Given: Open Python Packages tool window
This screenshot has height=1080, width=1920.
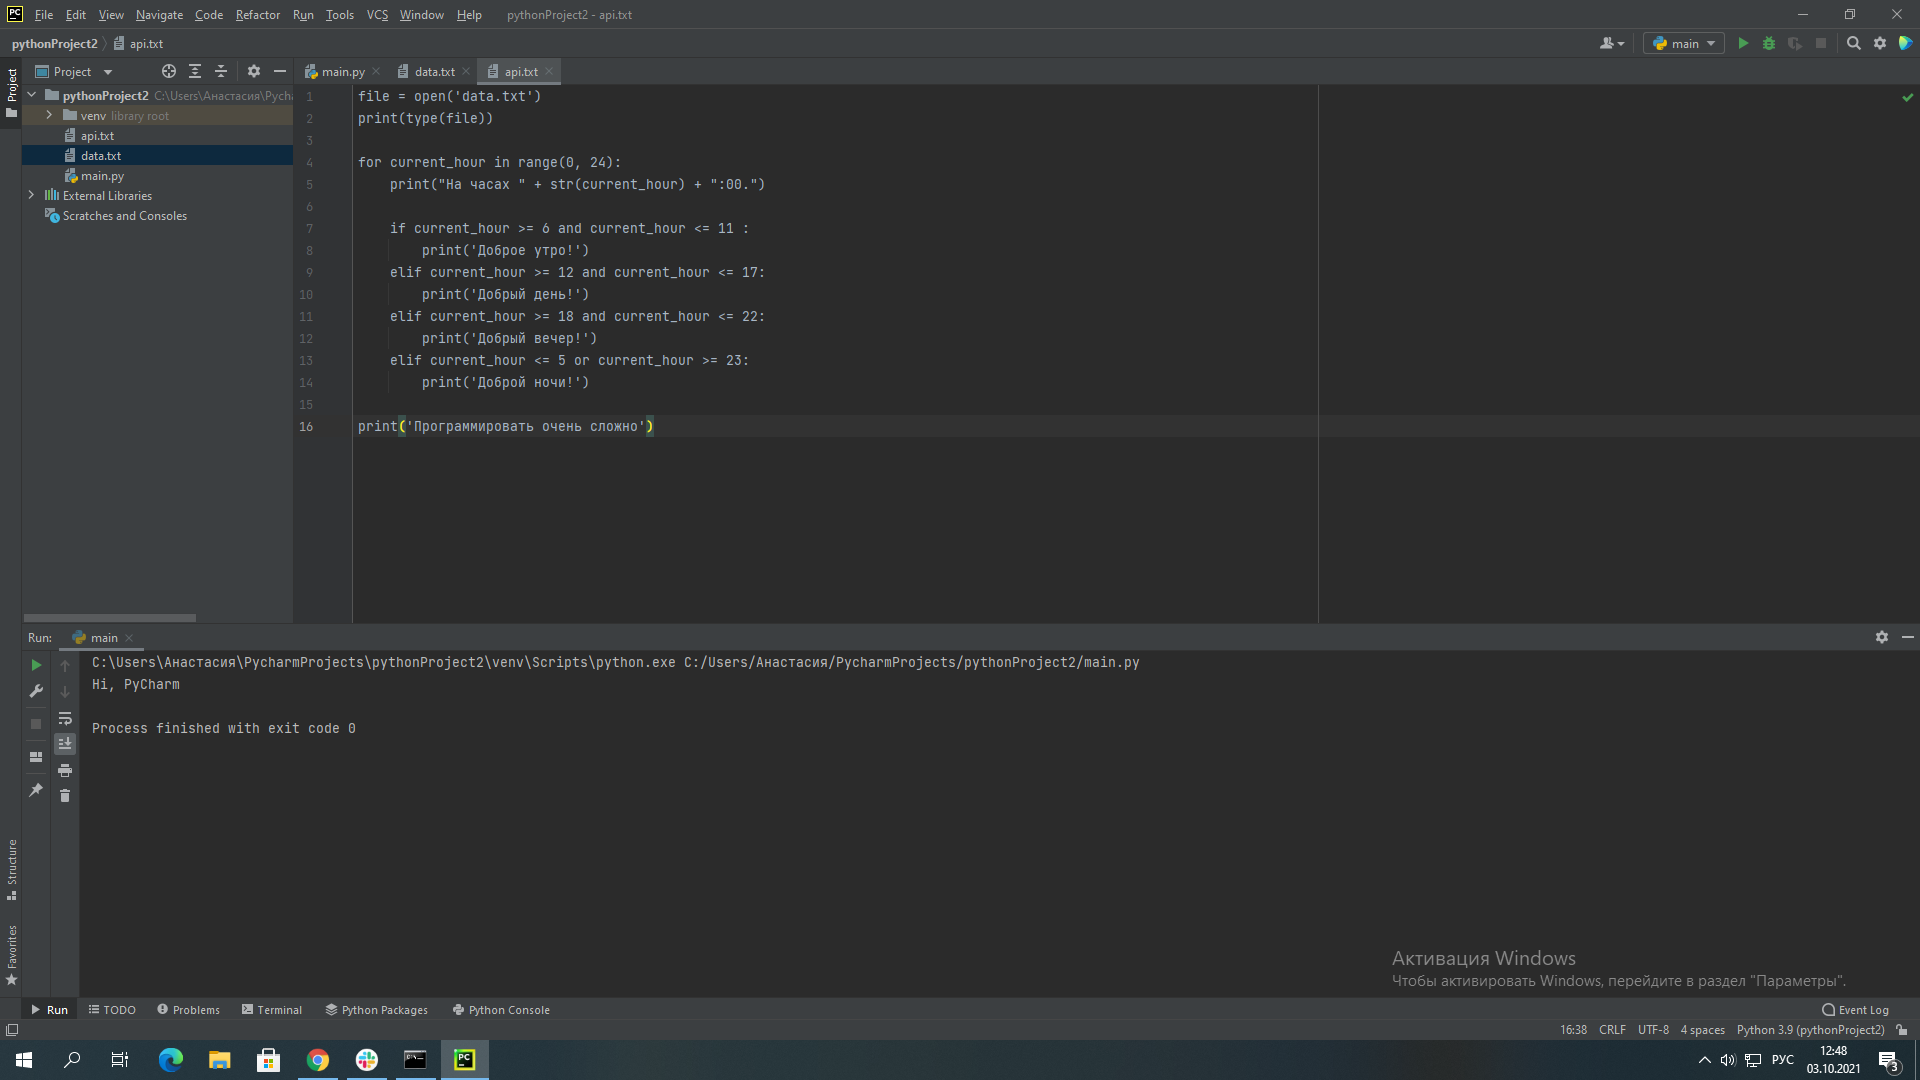Looking at the screenshot, I should [x=377, y=1010].
